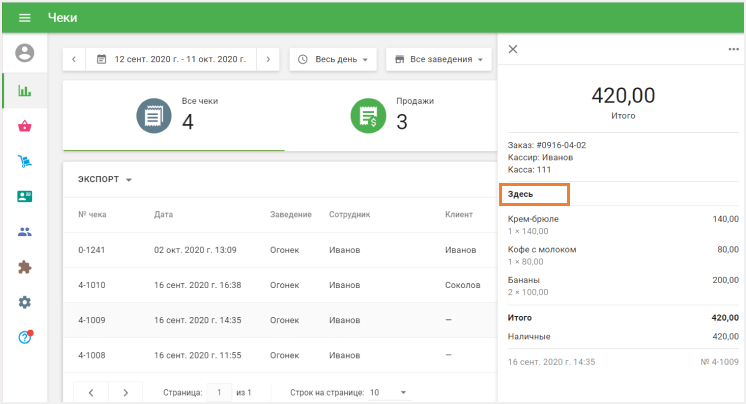Open the integrations puzzle piece icon
This screenshot has width=746, height=404.
[x=24, y=267]
